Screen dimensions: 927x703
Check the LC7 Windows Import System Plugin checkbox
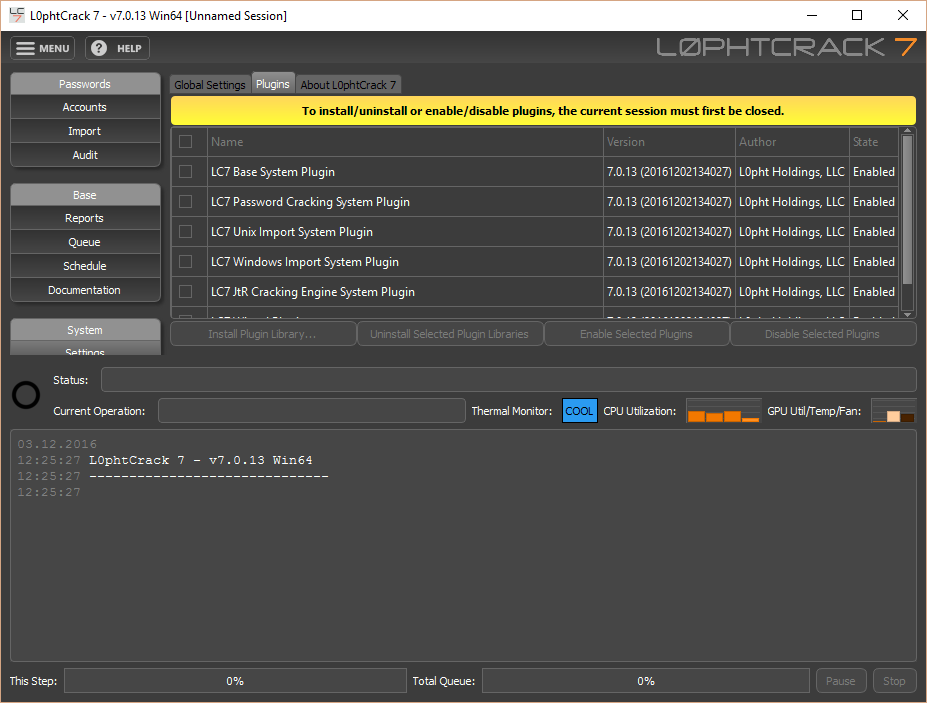pyautogui.click(x=186, y=261)
